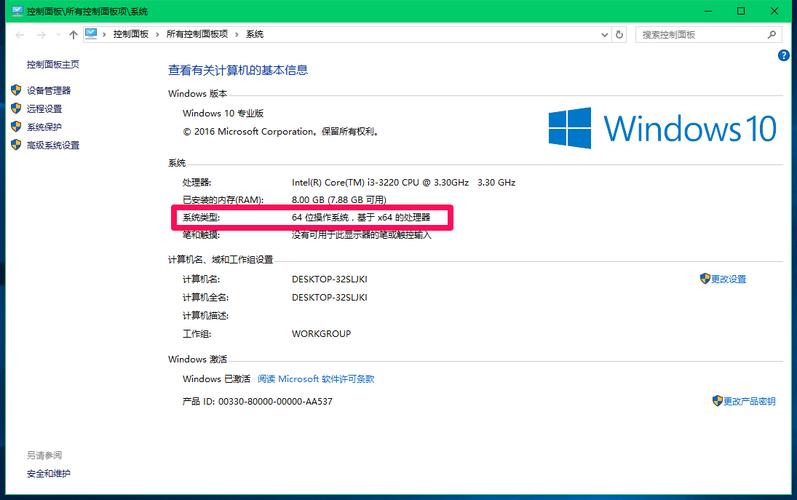
Task: Select 控制面板 in the breadcrumb path
Action: [x=131, y=34]
